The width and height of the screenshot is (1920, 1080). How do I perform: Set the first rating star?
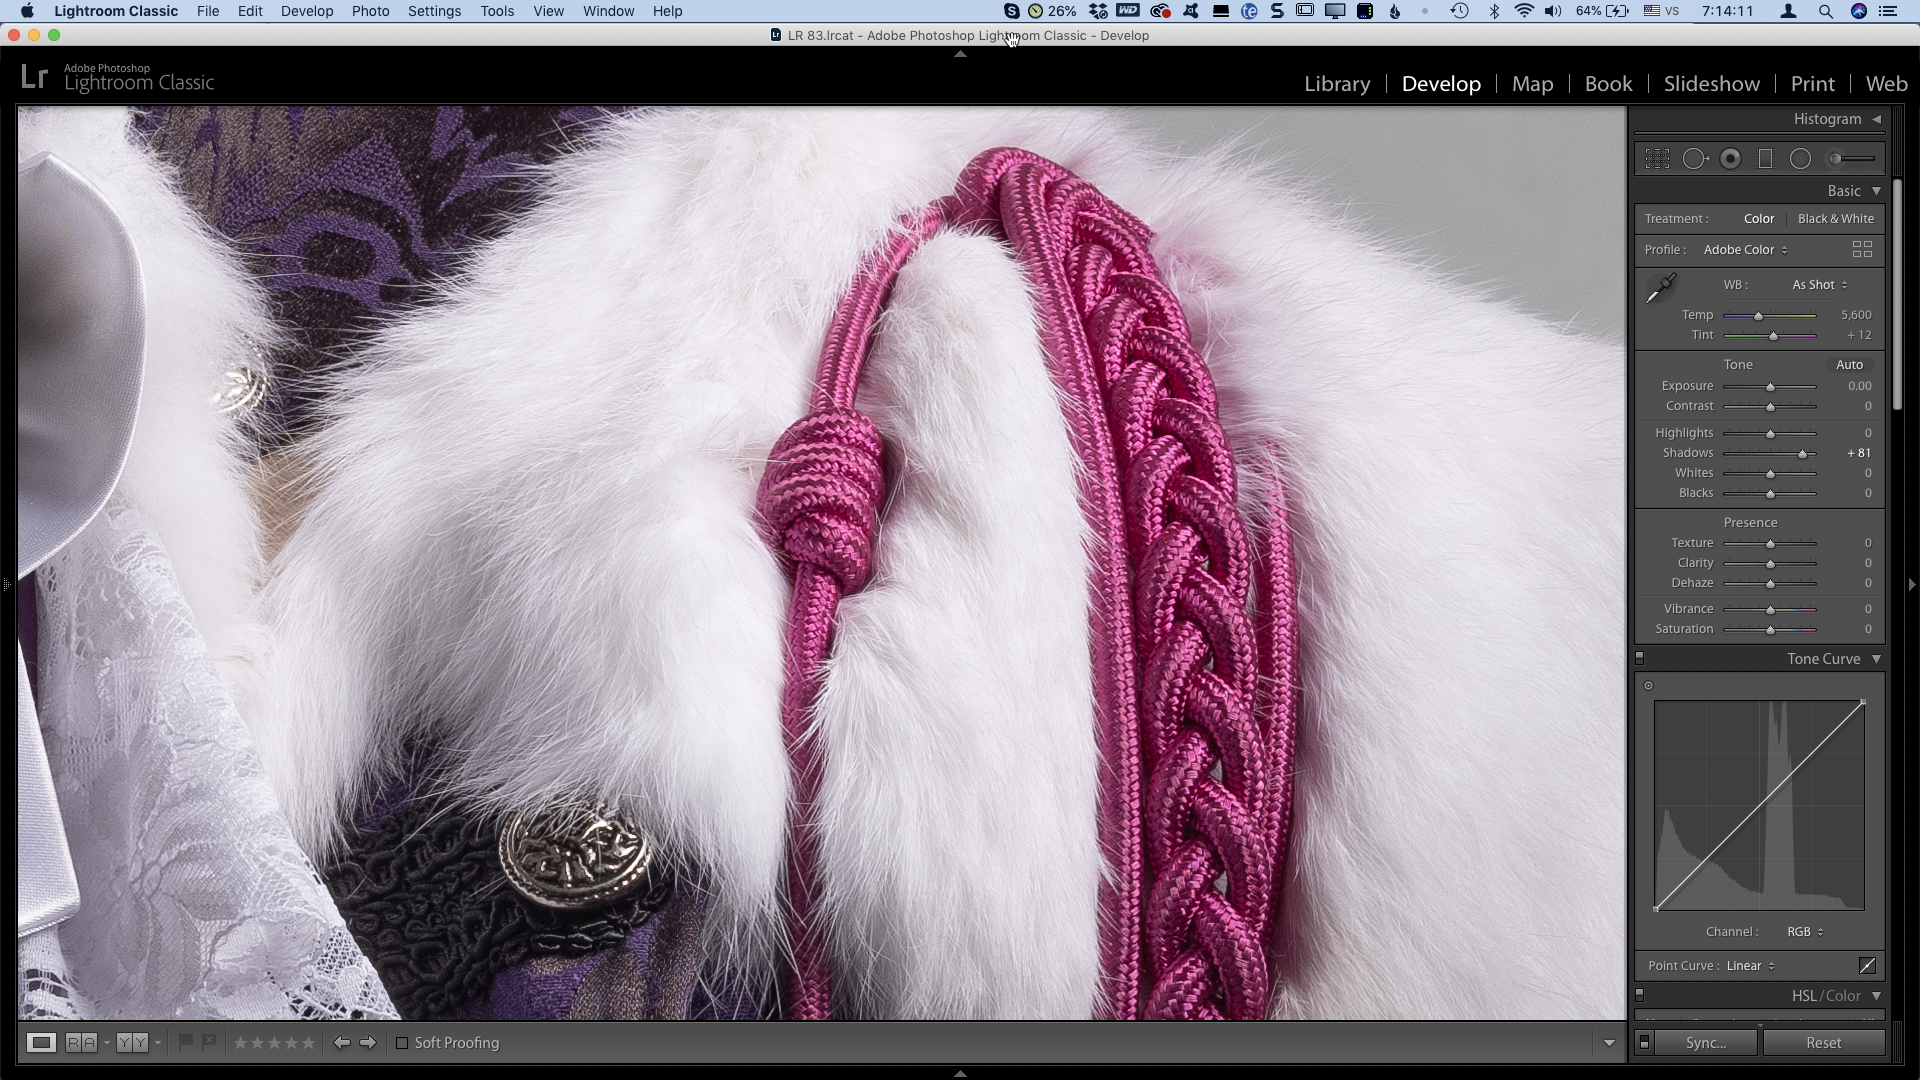click(x=240, y=1043)
